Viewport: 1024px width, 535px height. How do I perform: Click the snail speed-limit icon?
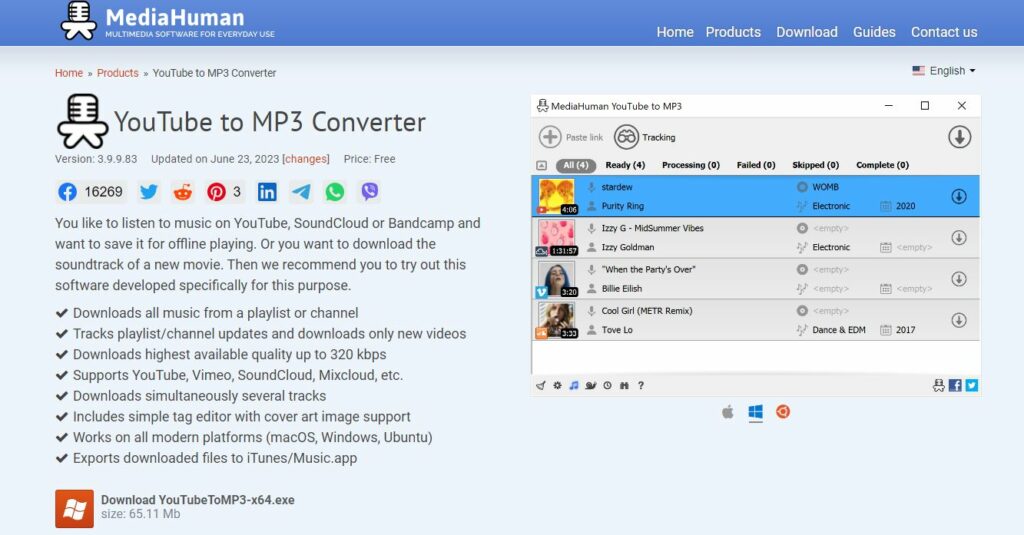coord(590,385)
